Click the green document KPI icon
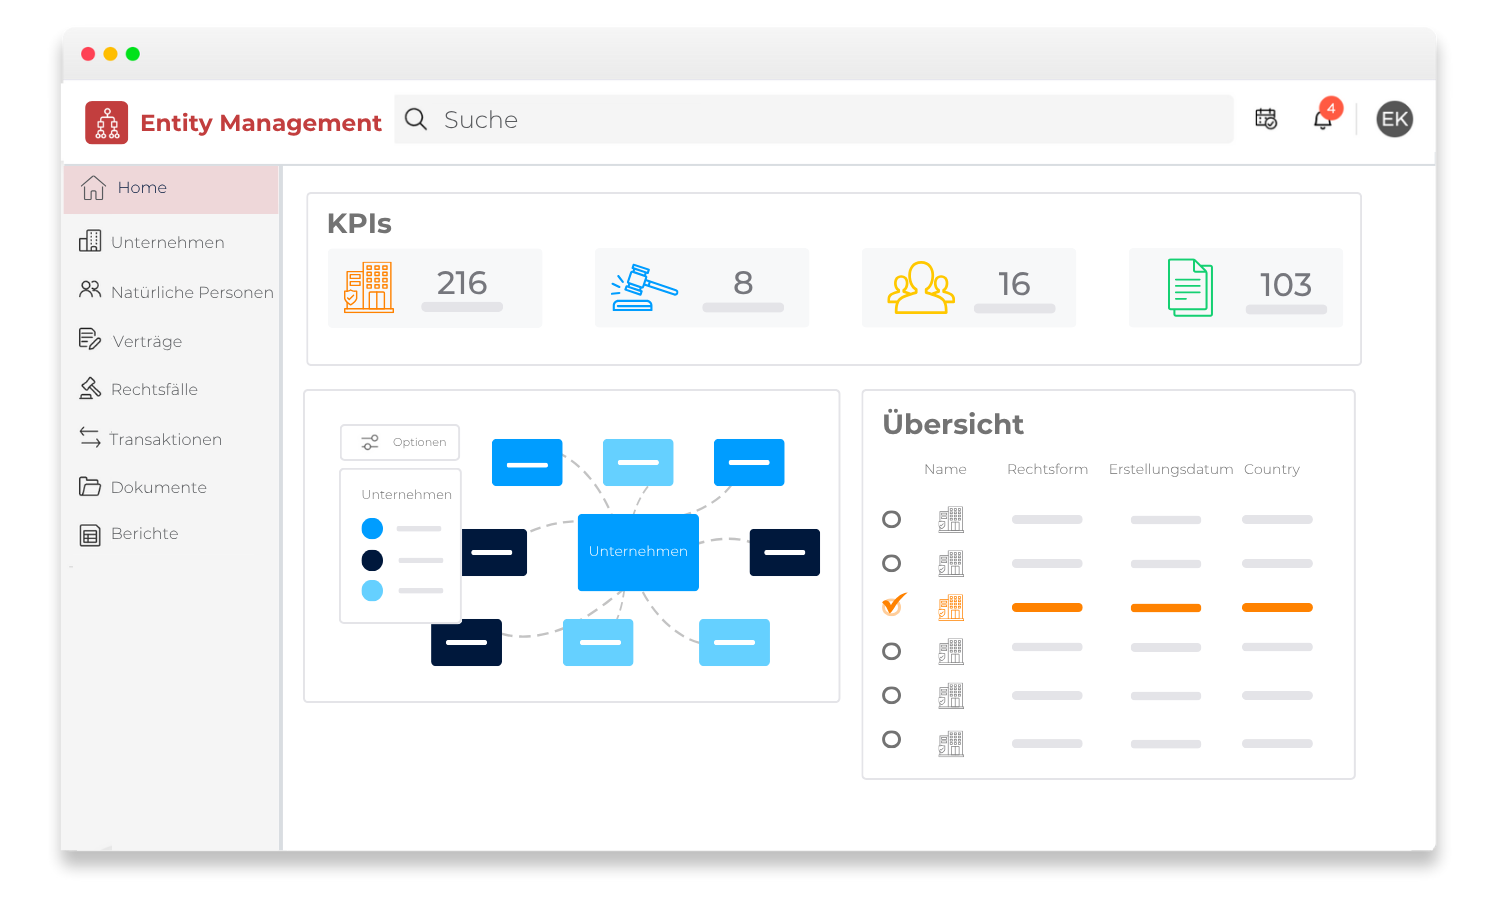 [x=1190, y=288]
